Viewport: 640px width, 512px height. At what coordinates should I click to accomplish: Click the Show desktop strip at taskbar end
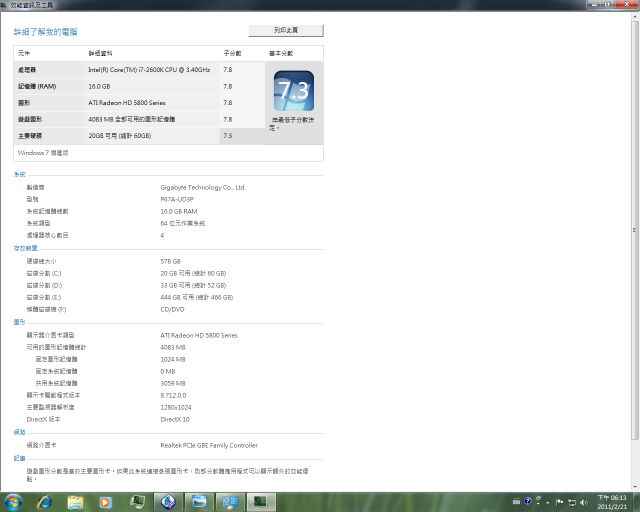[637, 502]
